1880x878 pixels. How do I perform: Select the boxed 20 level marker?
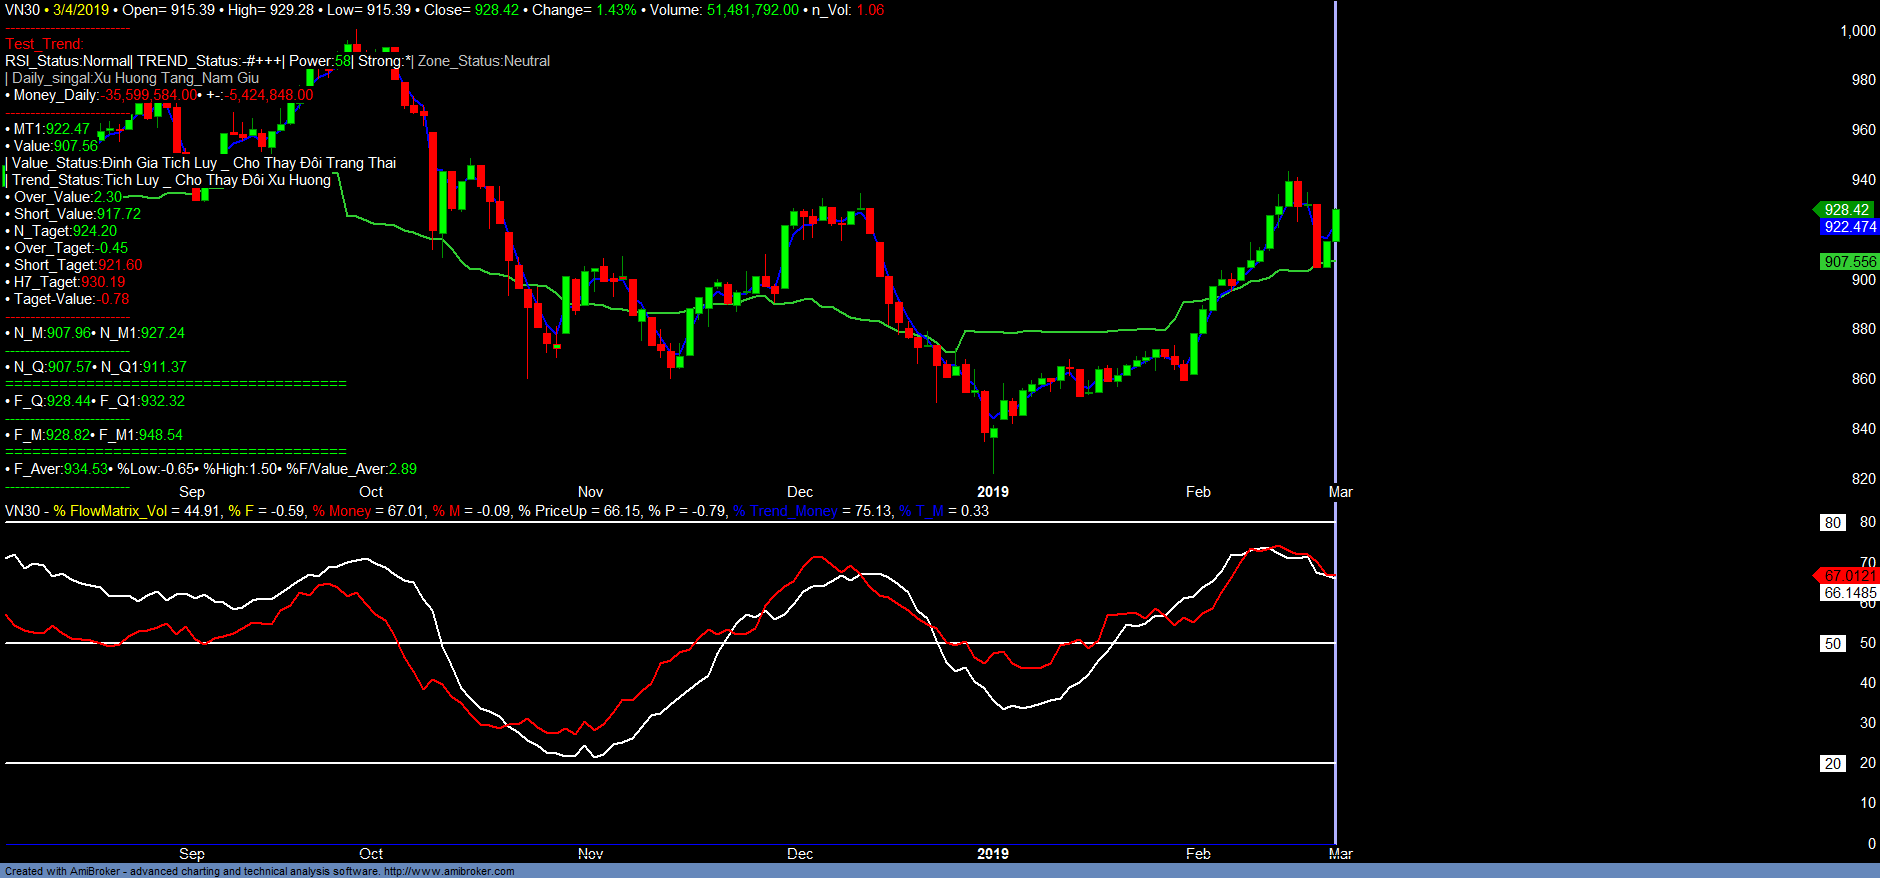pos(1832,764)
